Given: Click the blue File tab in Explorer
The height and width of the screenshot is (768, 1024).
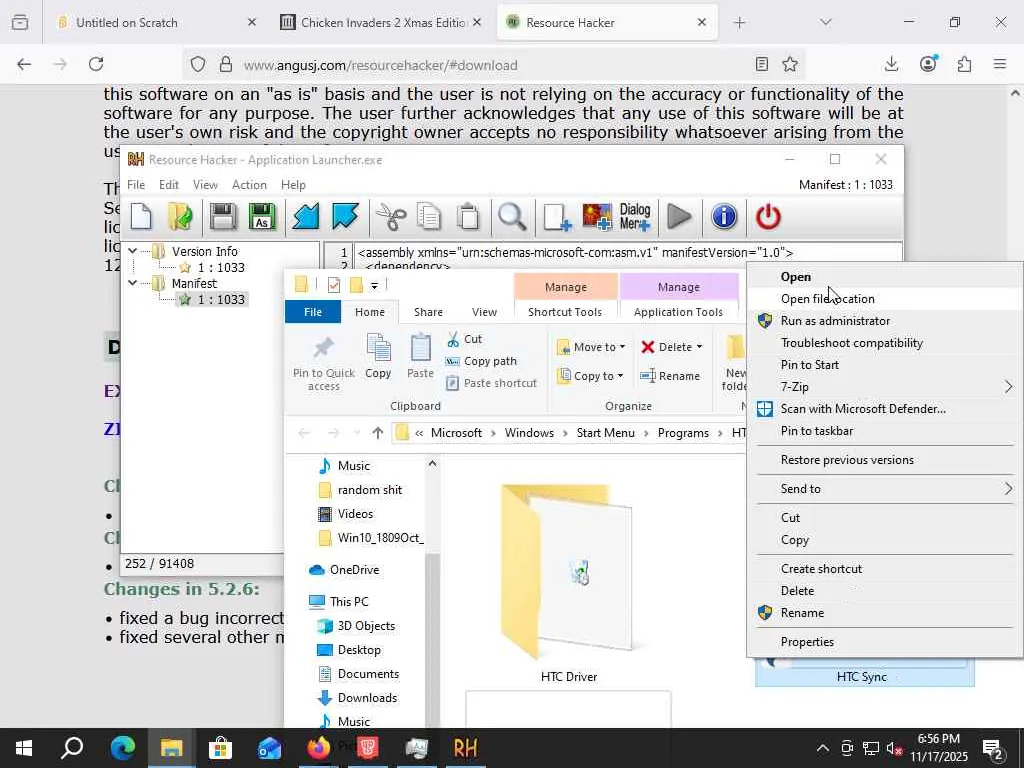Looking at the screenshot, I should [313, 312].
